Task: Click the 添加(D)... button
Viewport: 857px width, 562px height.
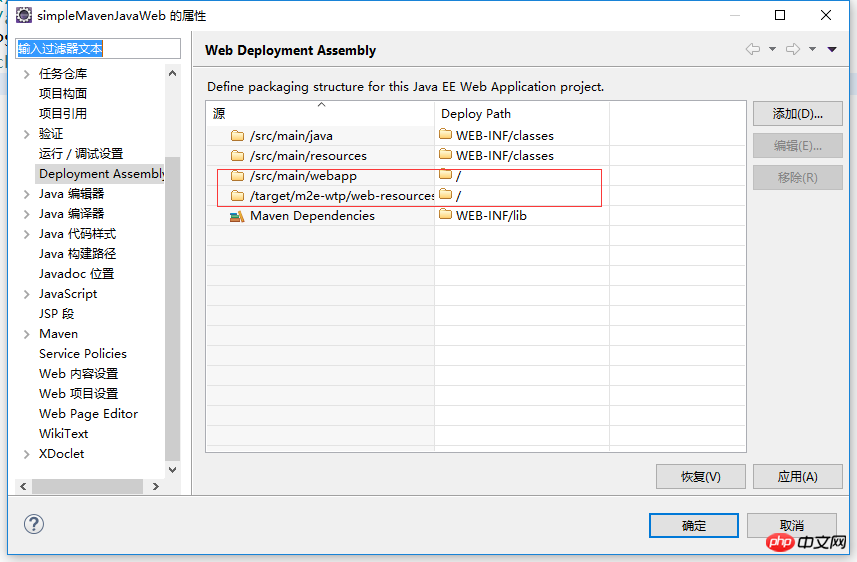Action: 797,114
